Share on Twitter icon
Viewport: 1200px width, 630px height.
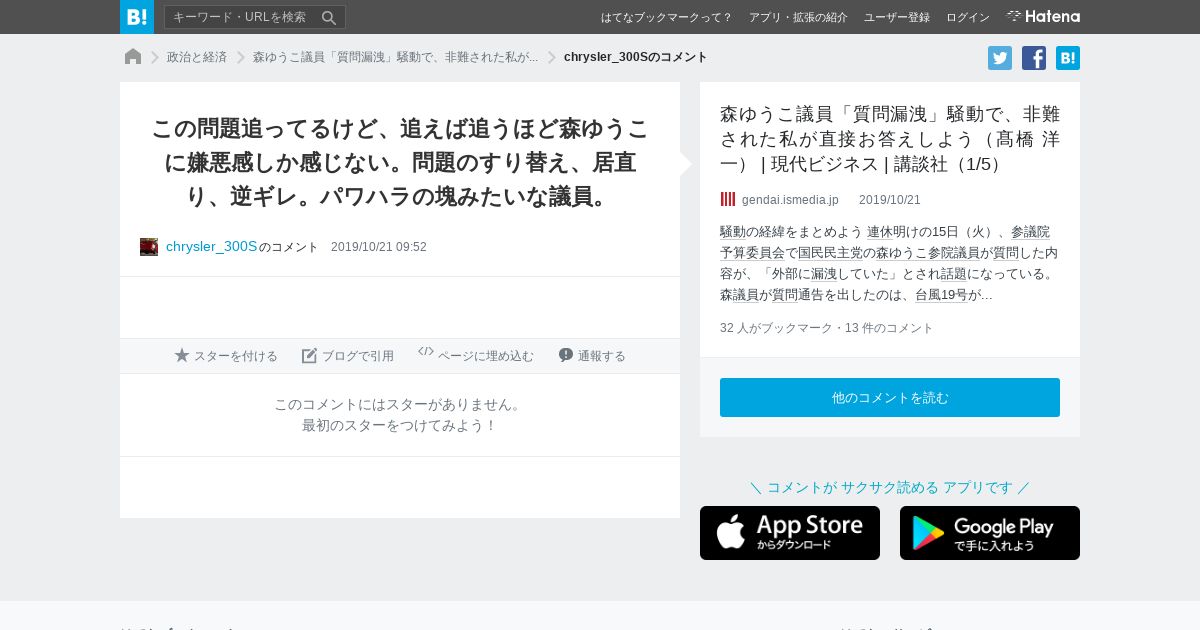pyautogui.click(x=1000, y=58)
